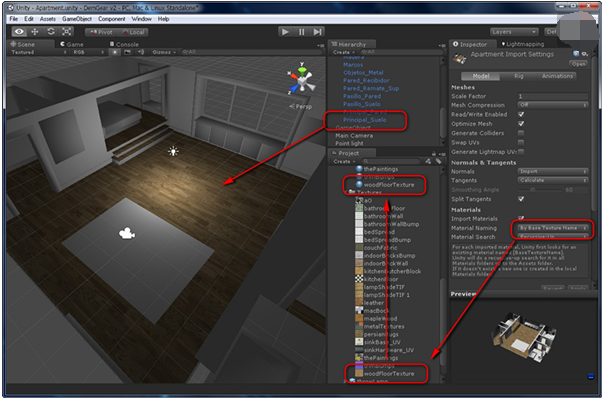This screenshot has height=399, width=602.
Task: Open the GameObject menu
Action: 77,19
